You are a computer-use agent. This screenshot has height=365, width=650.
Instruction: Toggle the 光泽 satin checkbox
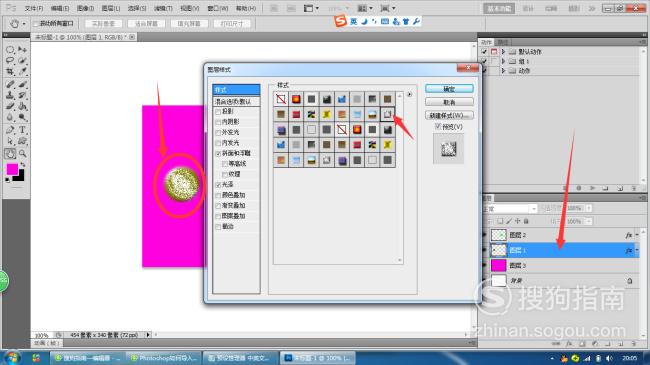click(218, 185)
